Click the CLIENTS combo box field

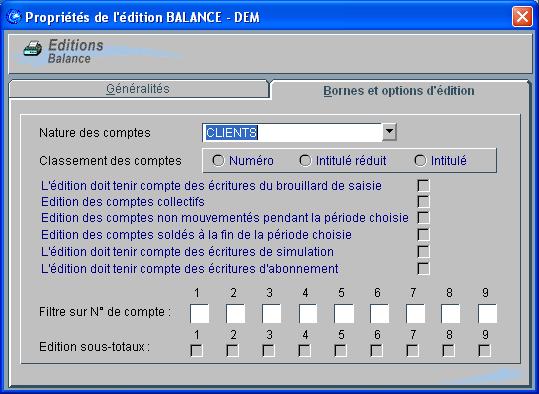click(x=299, y=132)
